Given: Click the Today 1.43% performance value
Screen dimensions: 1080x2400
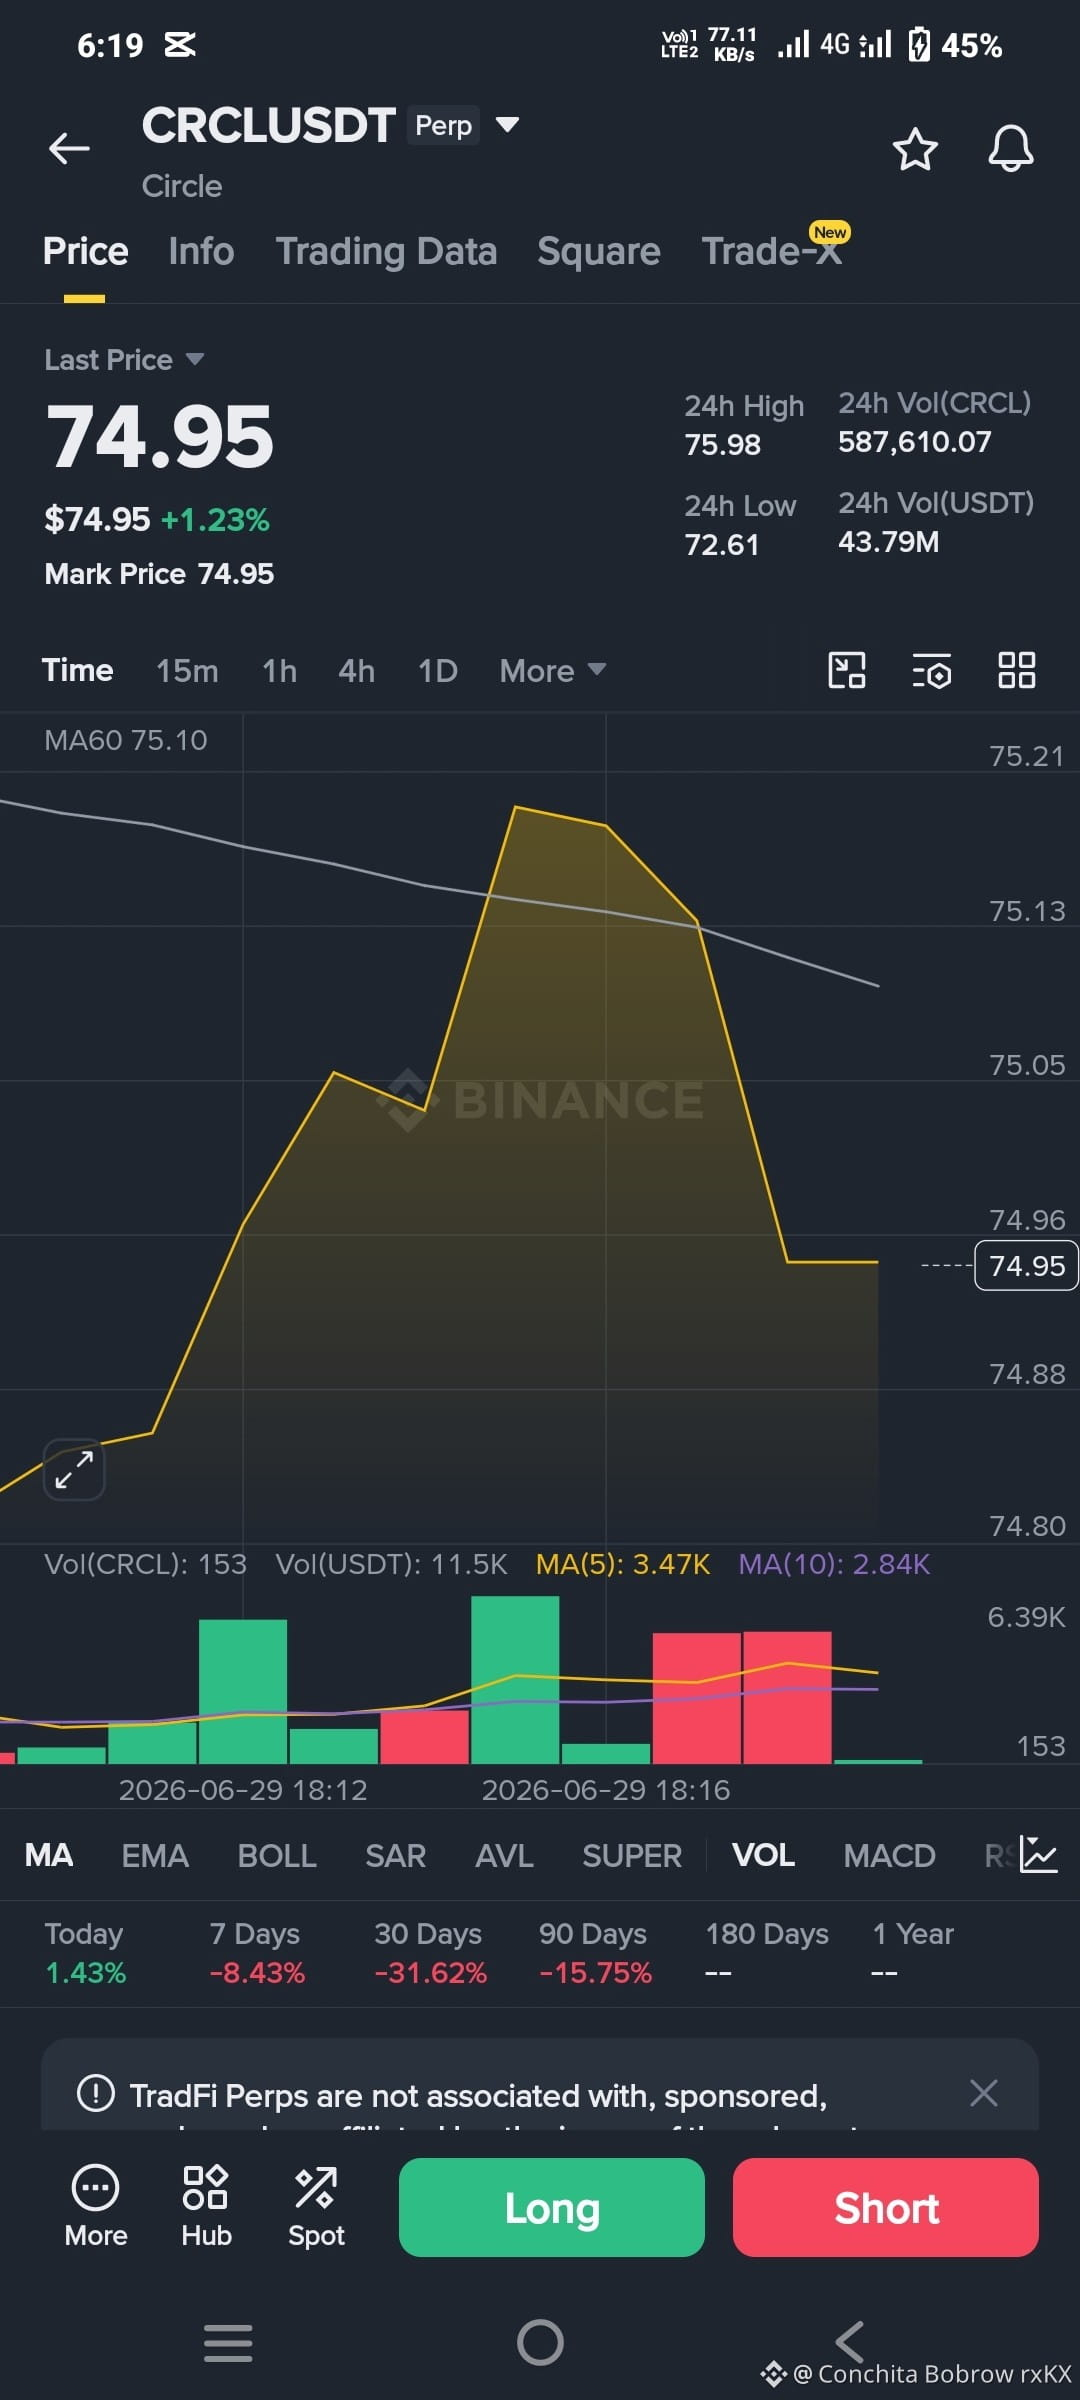Looking at the screenshot, I should [x=86, y=1973].
